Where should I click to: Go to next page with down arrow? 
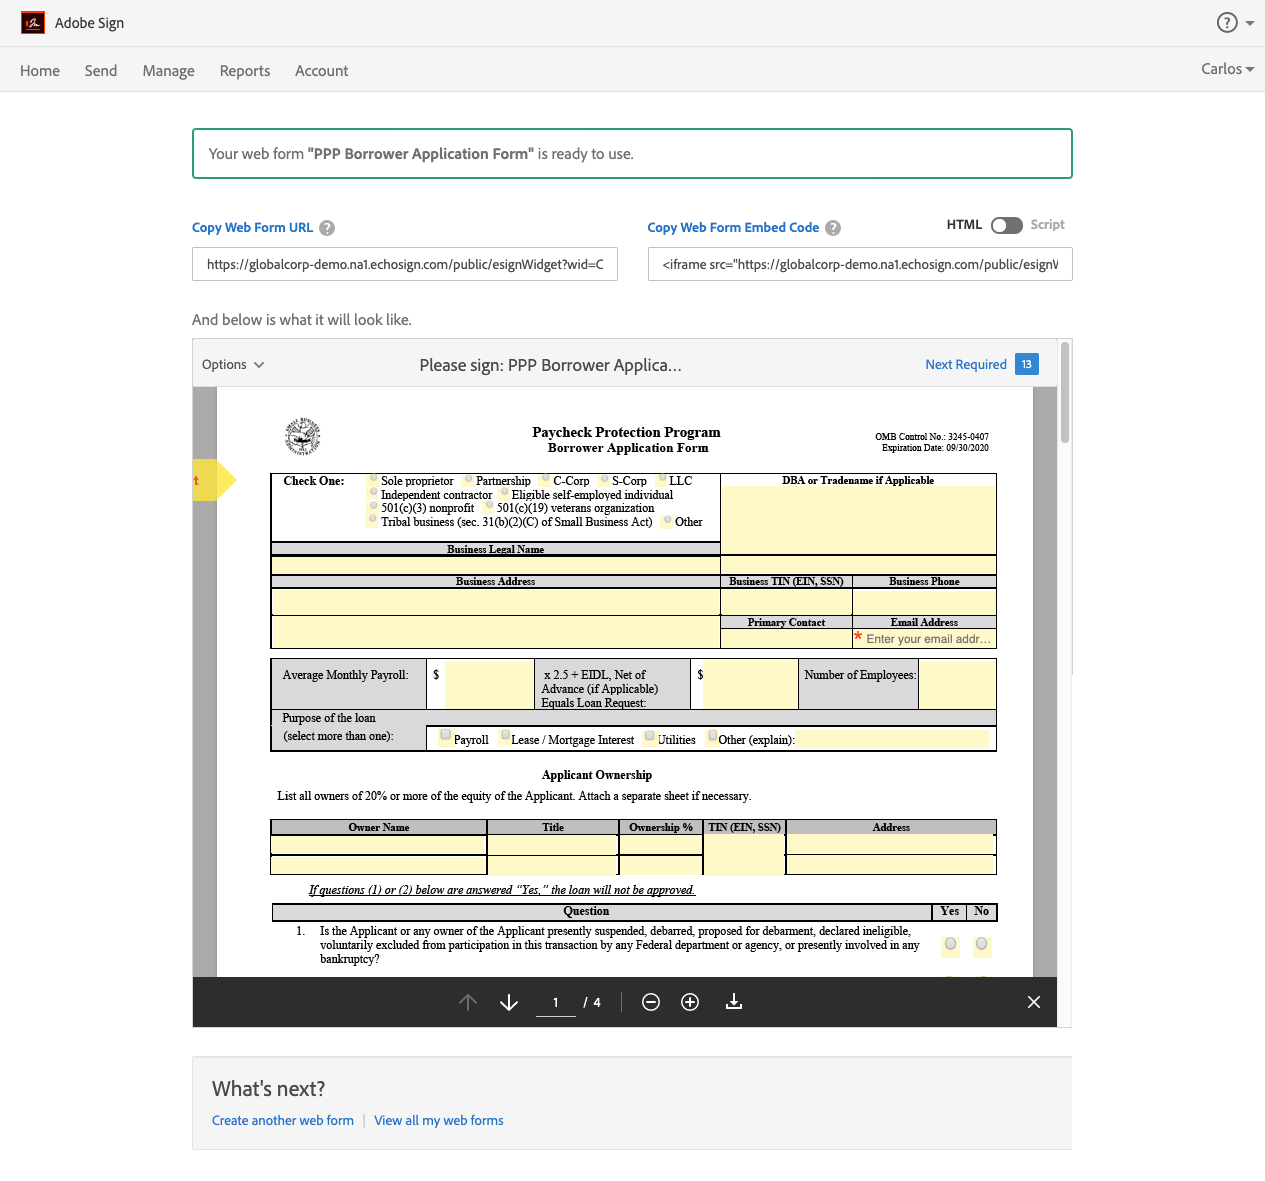(x=508, y=1002)
